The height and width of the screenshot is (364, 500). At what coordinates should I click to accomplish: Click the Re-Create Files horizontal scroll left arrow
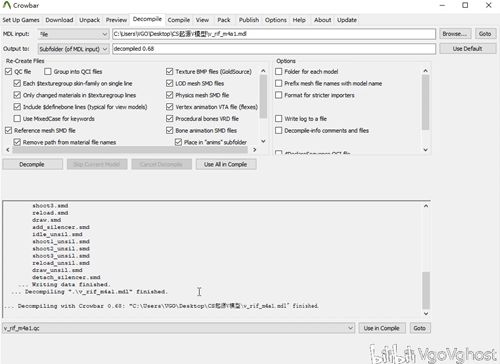pos(8,150)
